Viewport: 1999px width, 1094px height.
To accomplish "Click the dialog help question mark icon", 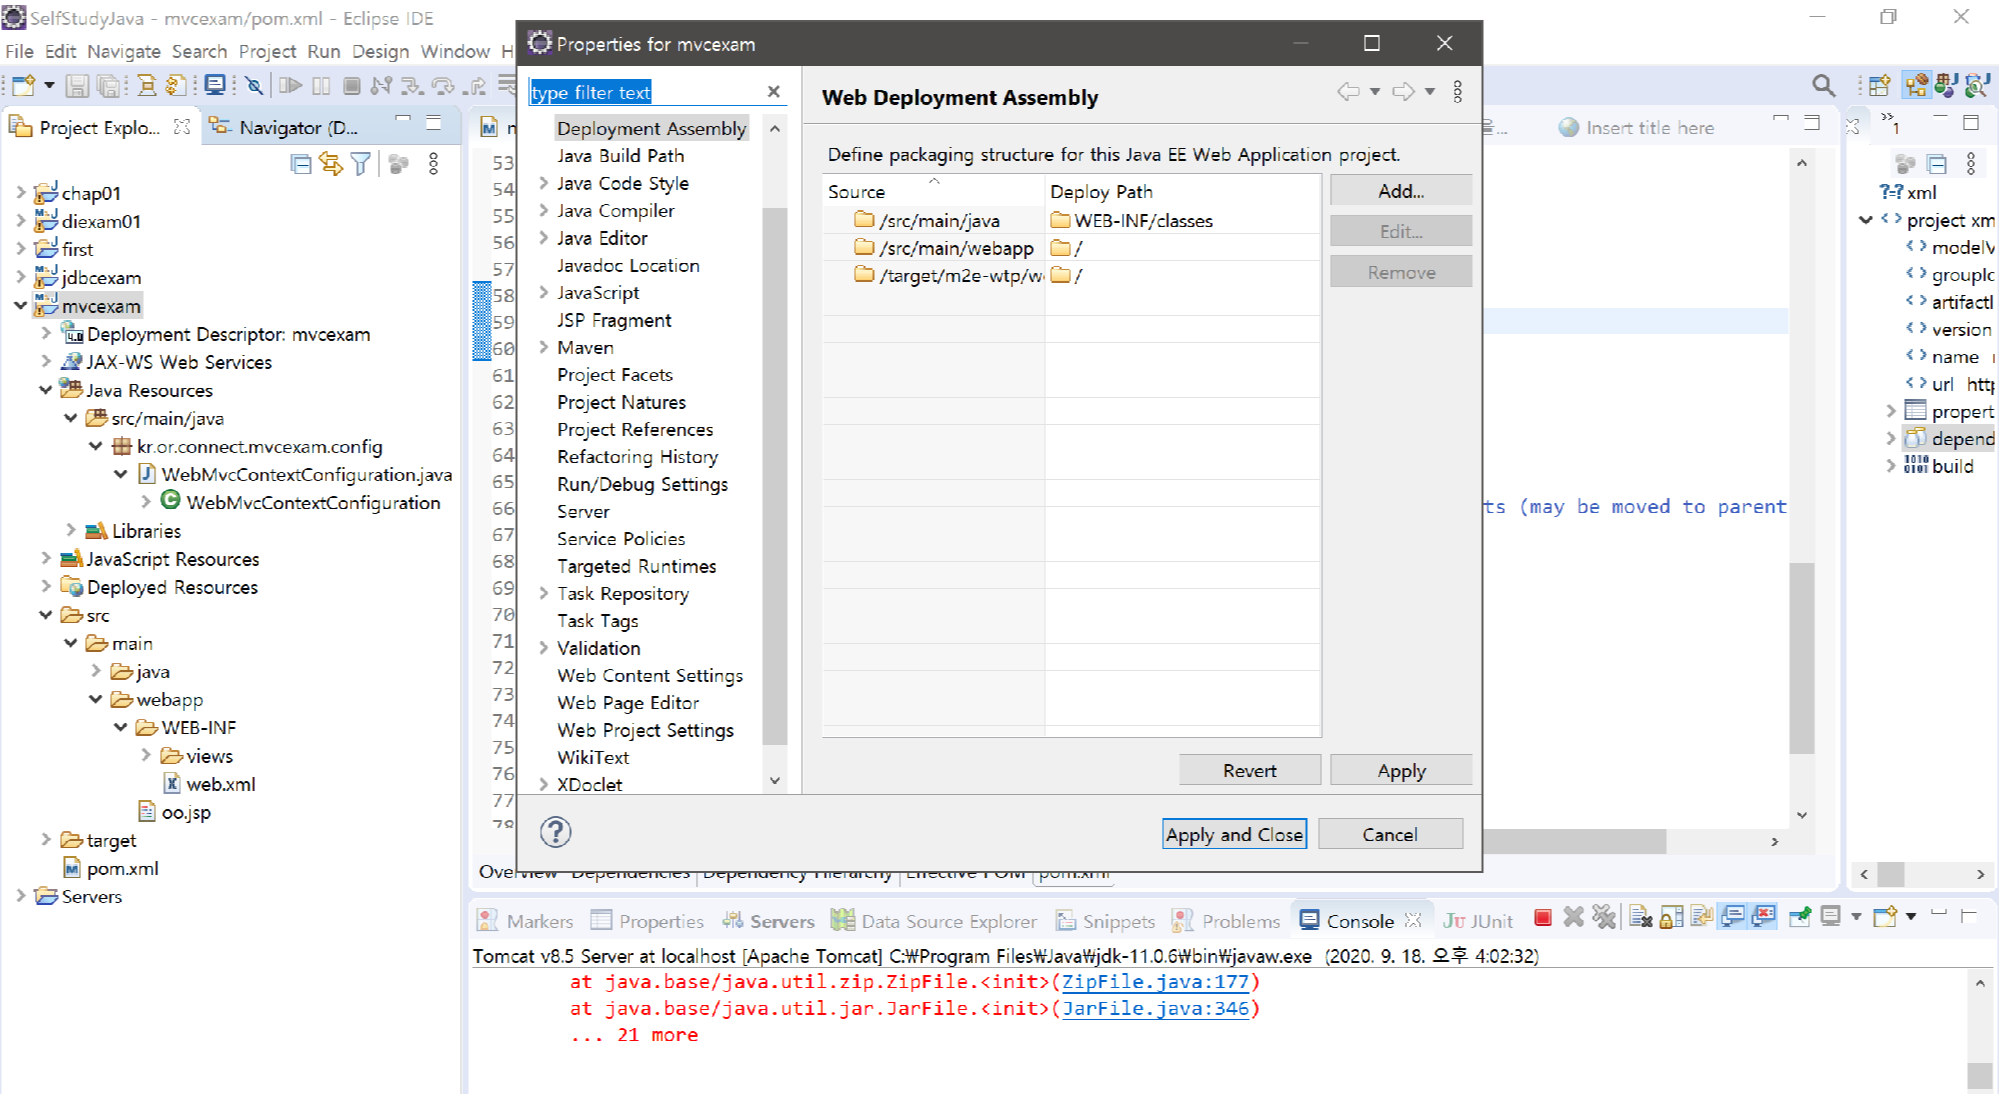I will (x=555, y=832).
